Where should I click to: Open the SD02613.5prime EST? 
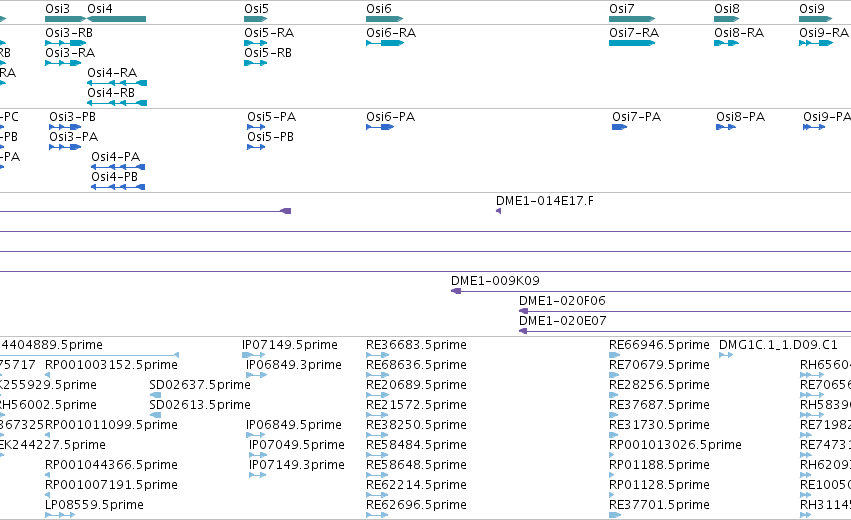(155, 415)
